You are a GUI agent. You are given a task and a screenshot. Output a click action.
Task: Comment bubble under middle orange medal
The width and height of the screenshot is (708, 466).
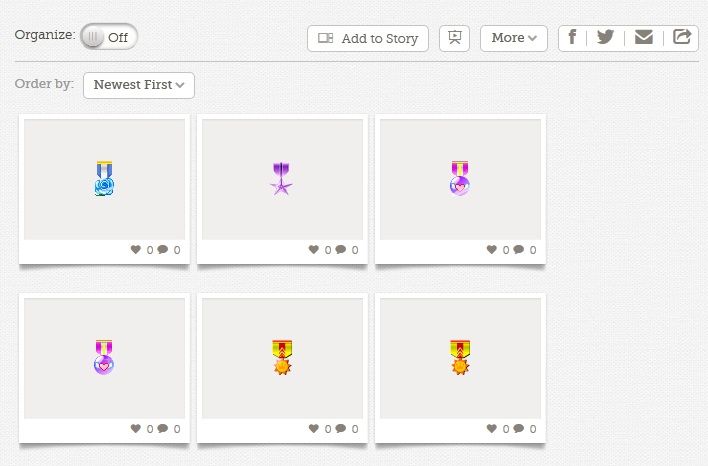click(x=341, y=428)
